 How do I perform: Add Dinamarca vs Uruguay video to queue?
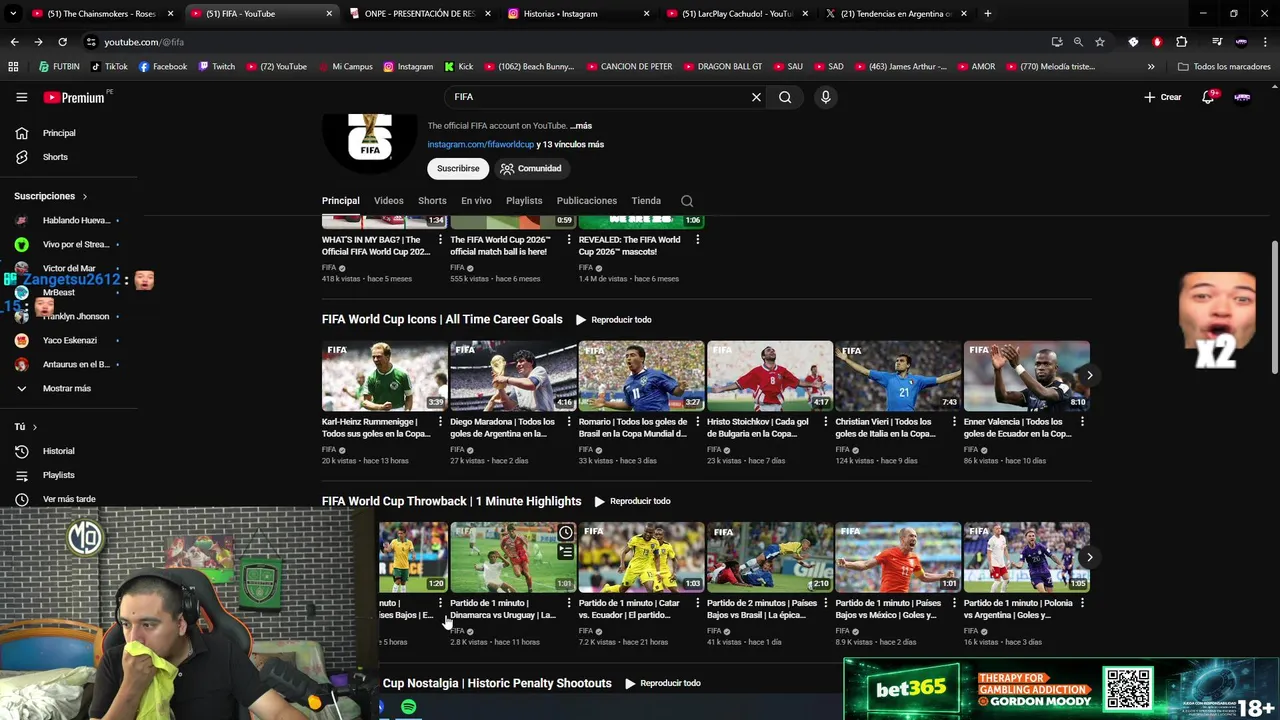[566, 551]
